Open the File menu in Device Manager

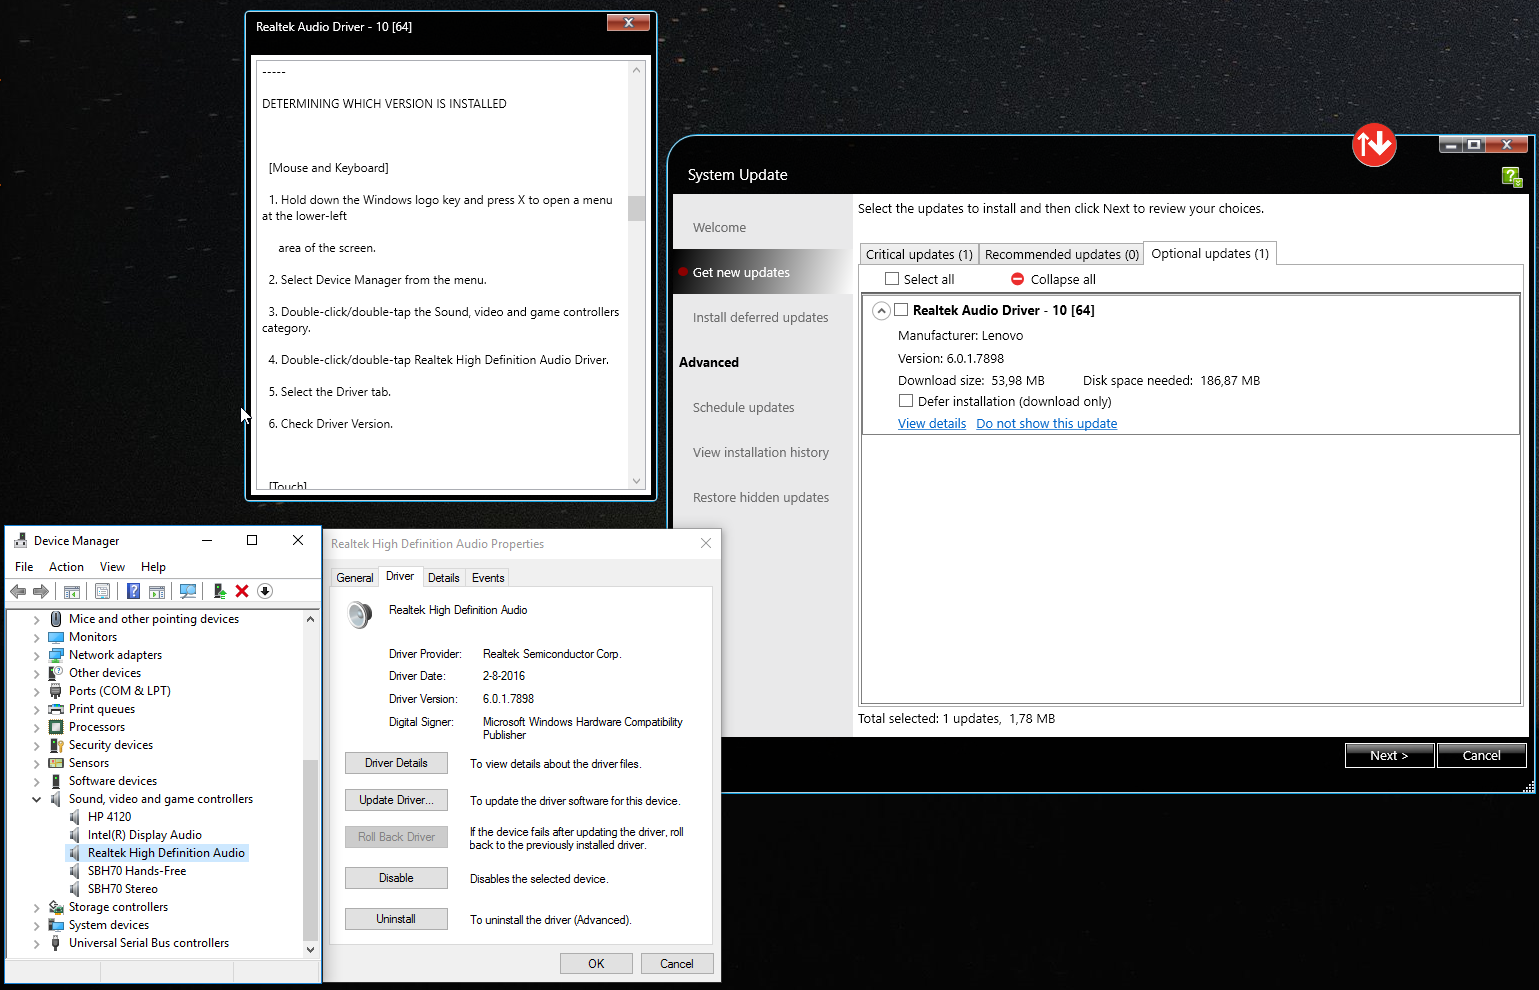(24, 567)
